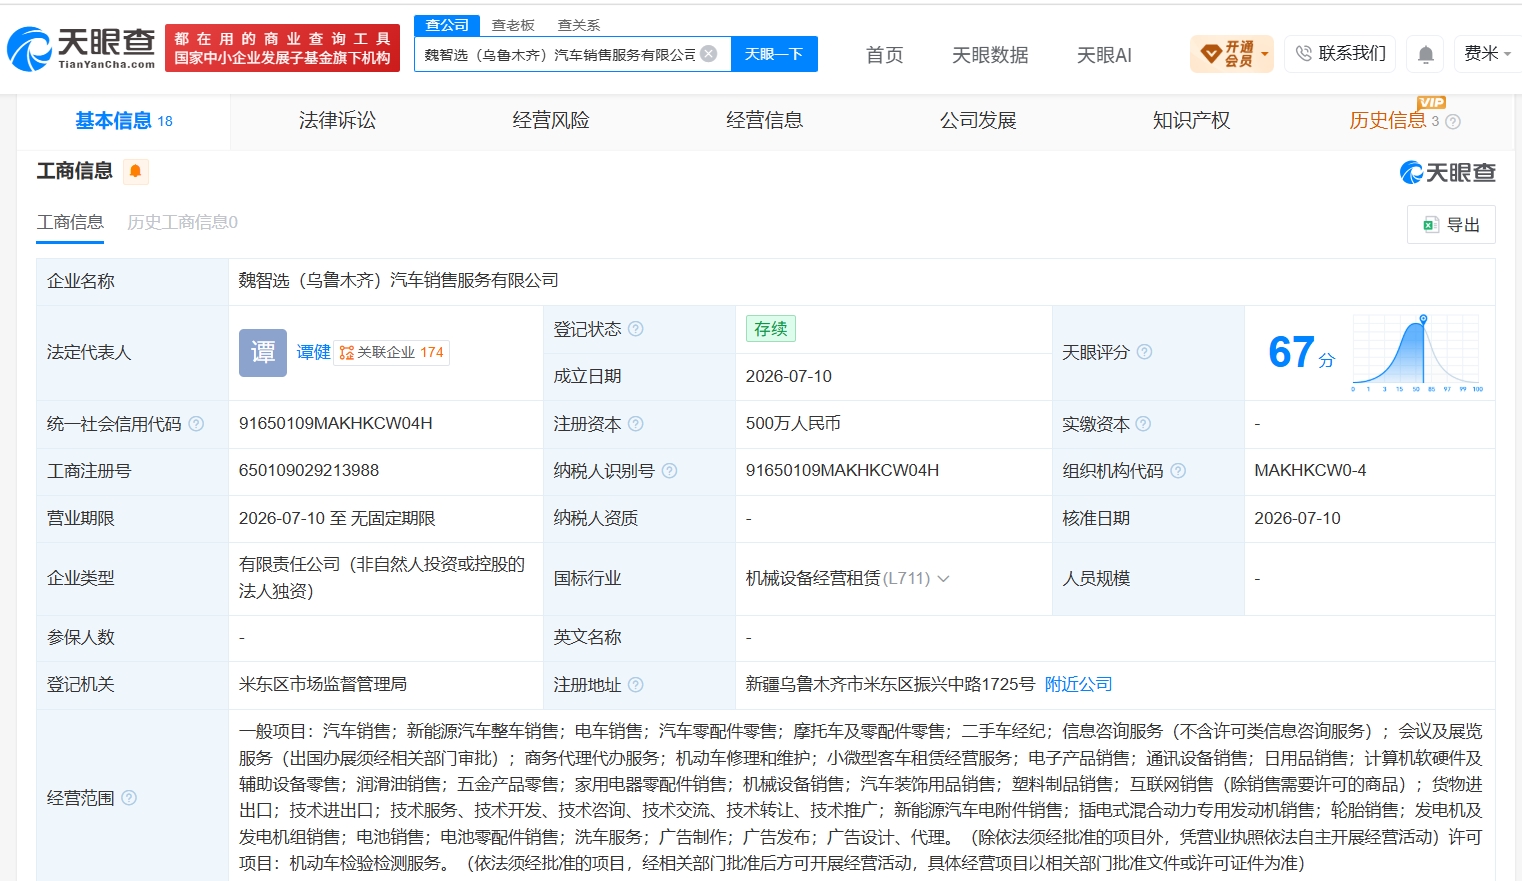Click help icon next to 组织机构代码
1522x881 pixels.
1178,471
